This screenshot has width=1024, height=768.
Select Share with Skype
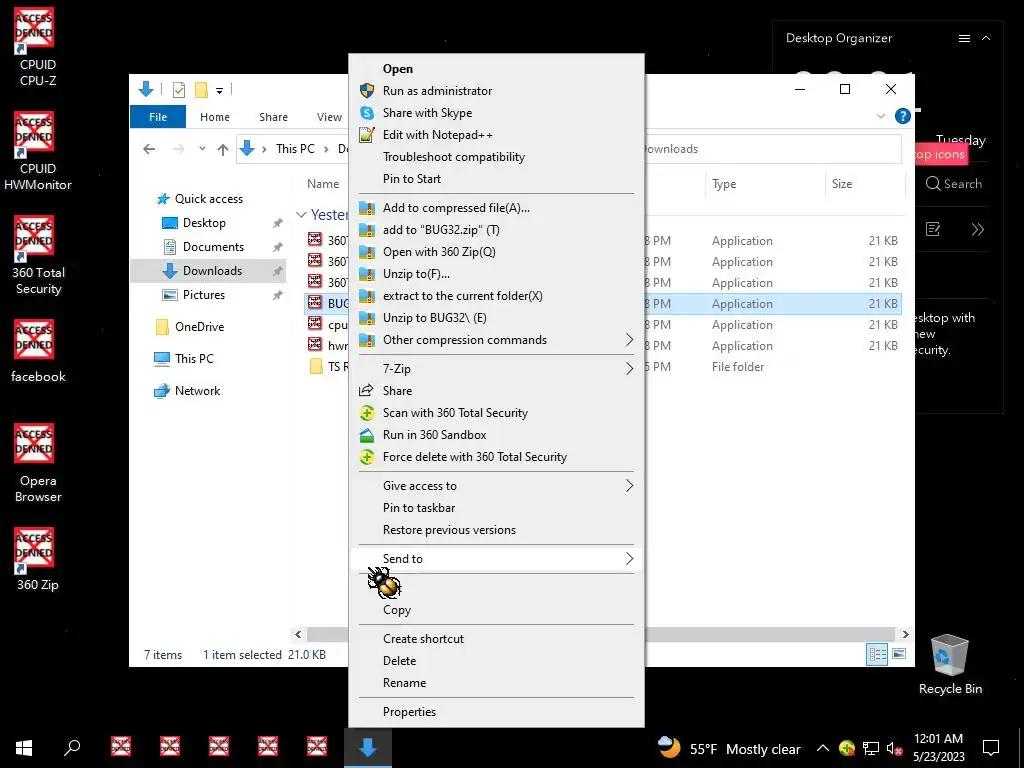496,113
